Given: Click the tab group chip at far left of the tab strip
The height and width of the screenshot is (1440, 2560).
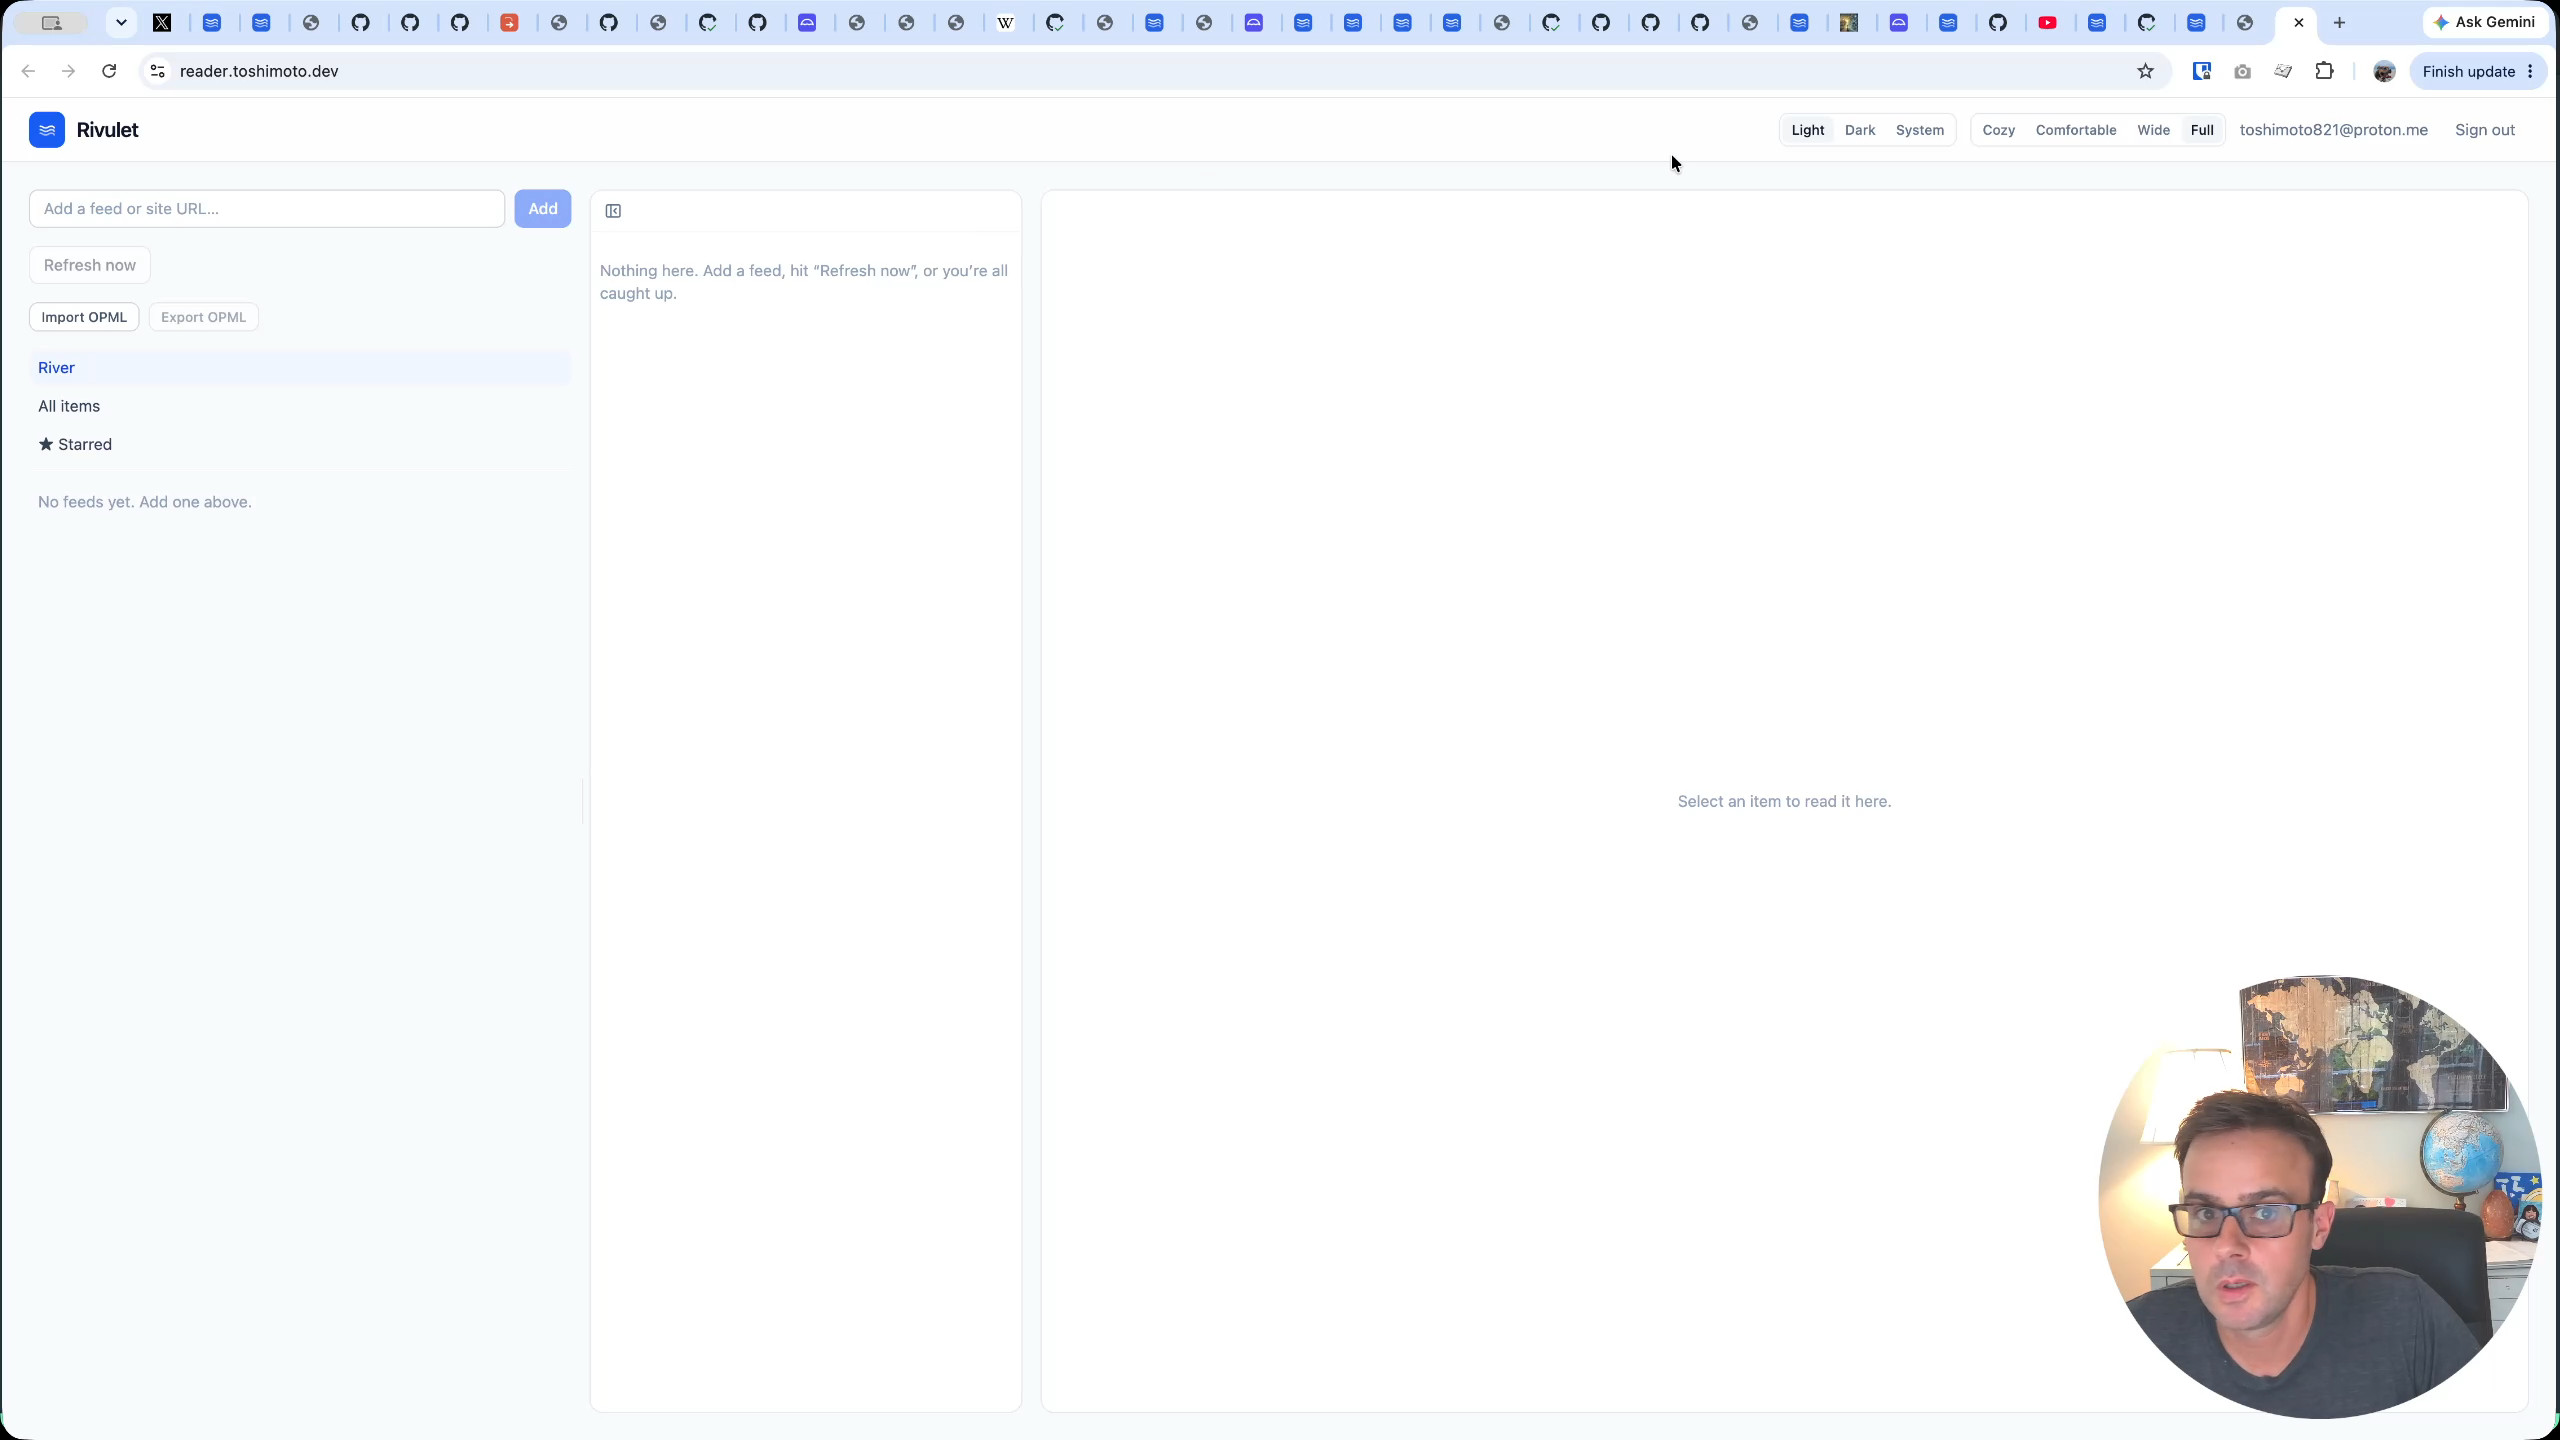Looking at the screenshot, I should (x=51, y=22).
